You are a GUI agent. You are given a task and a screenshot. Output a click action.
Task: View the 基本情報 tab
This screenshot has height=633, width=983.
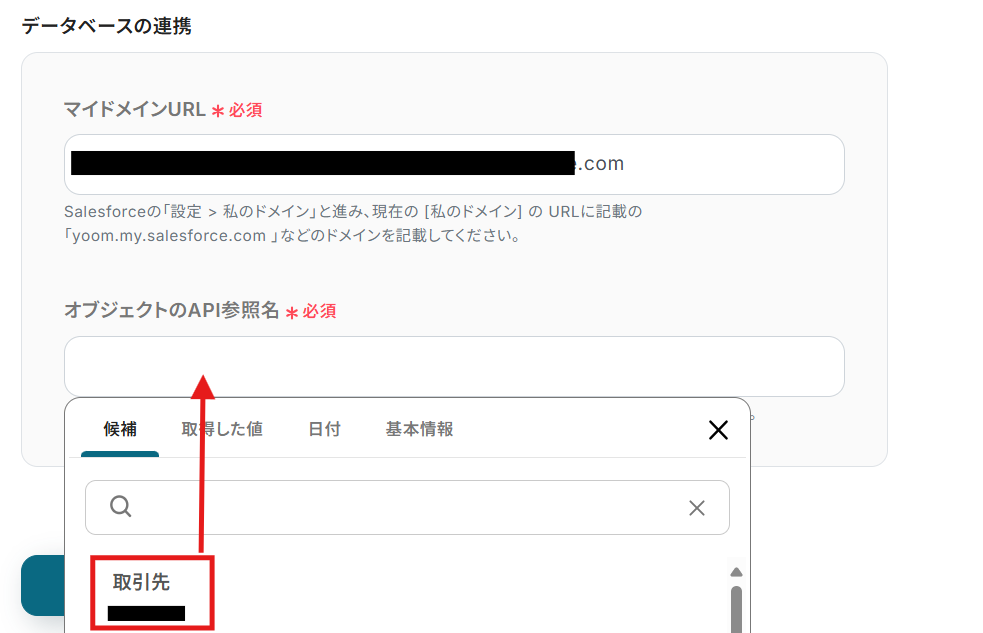418,429
